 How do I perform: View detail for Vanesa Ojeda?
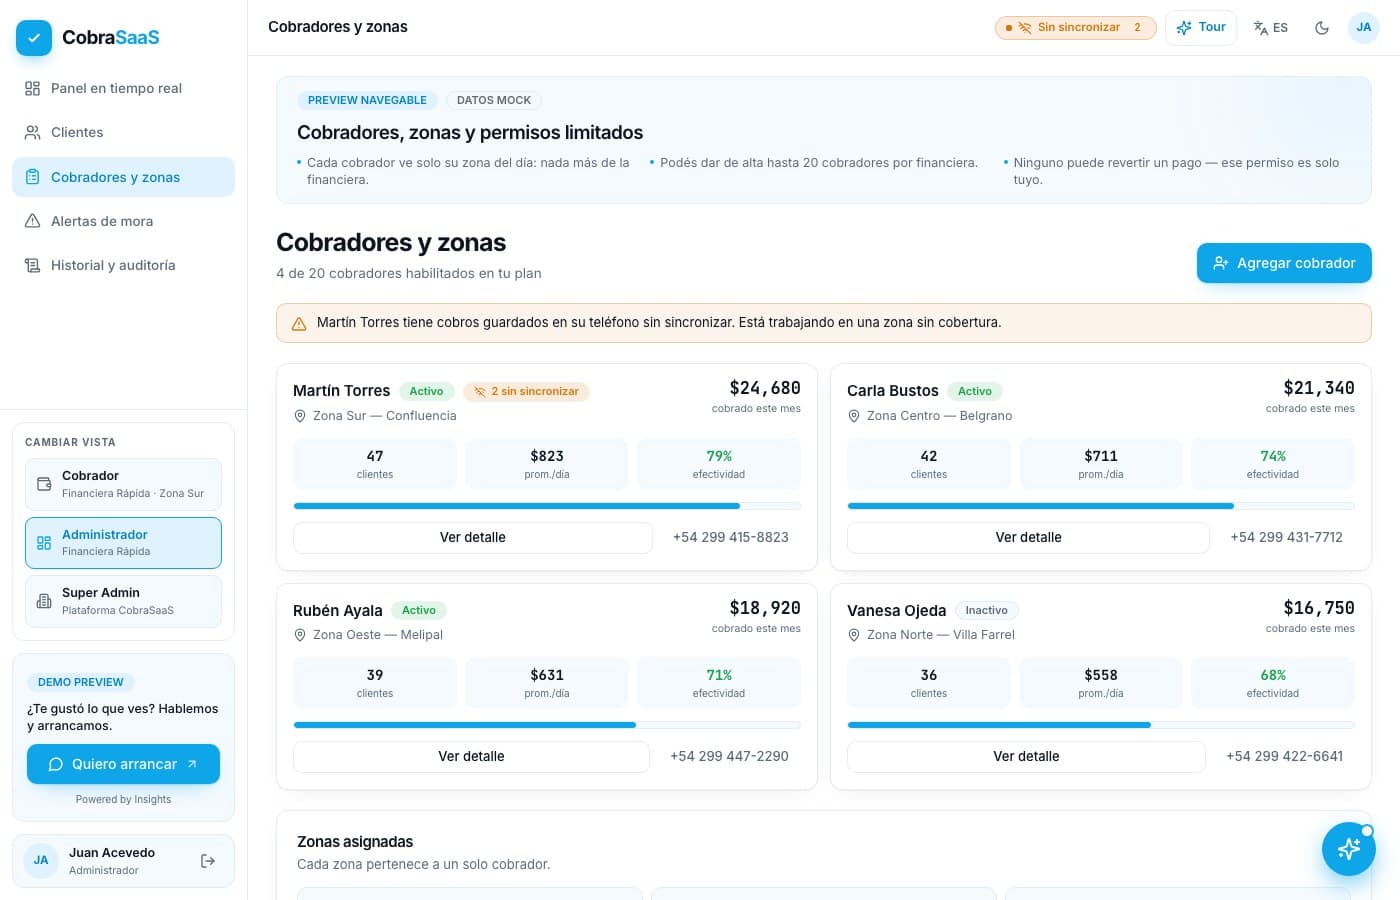(x=1026, y=756)
